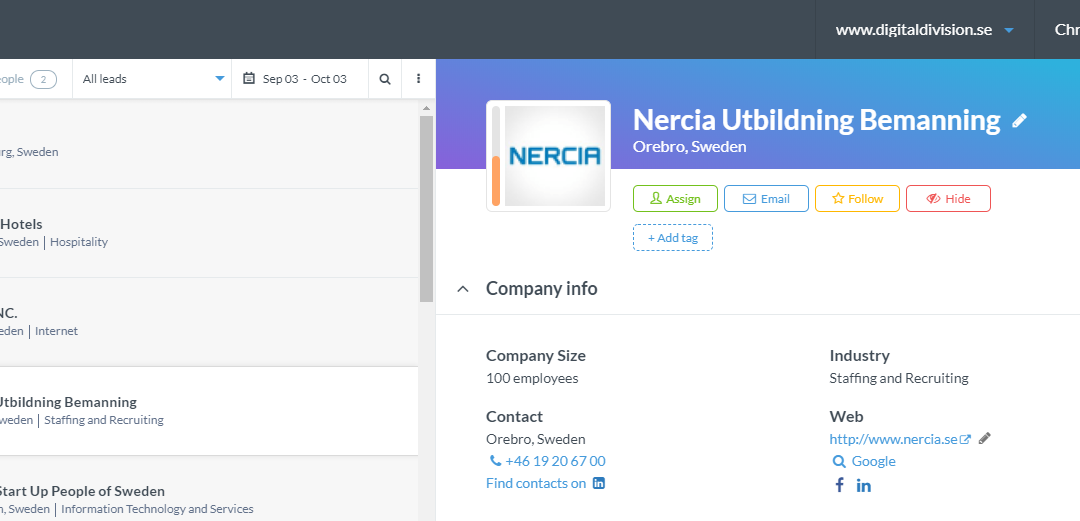The width and height of the screenshot is (1080, 521).
Task: Open the http://www.nercia.se link
Action: (893, 439)
